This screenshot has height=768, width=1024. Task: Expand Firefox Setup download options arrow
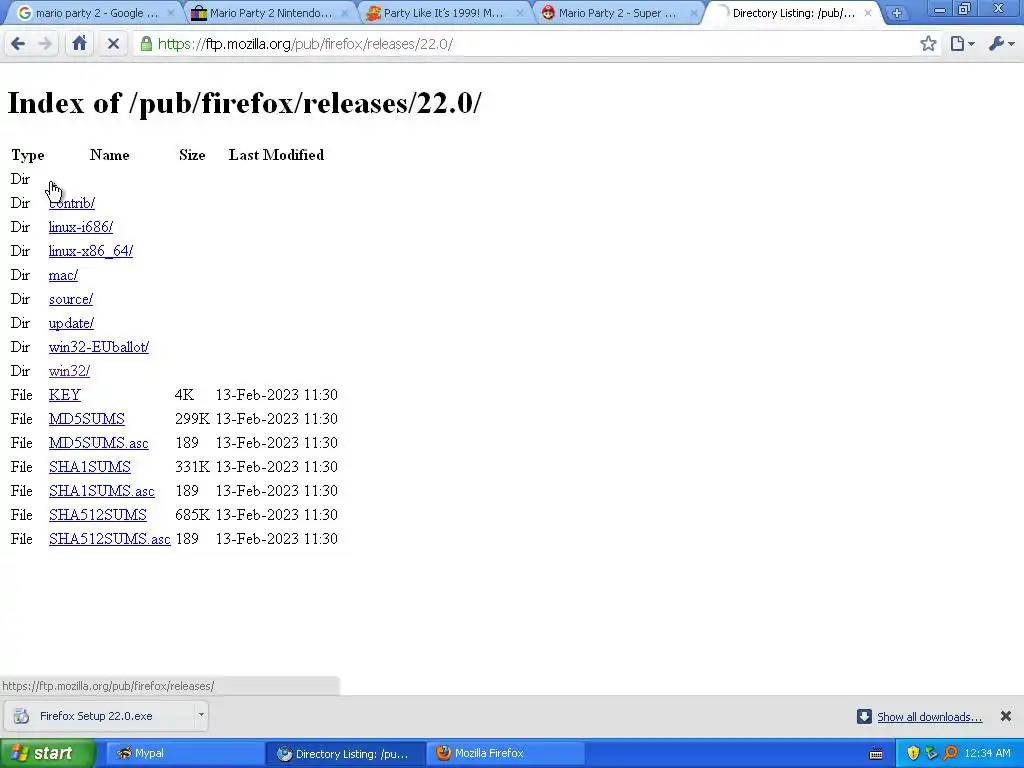201,716
